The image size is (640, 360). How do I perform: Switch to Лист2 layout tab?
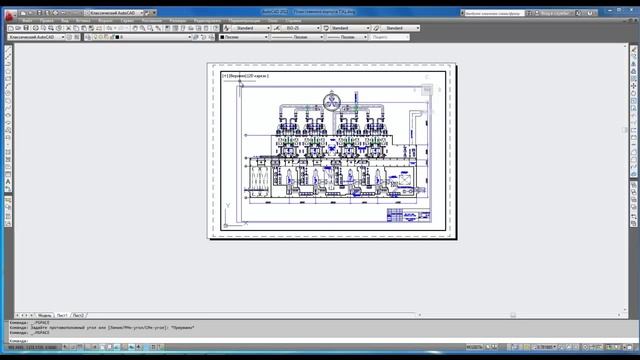(x=78, y=316)
